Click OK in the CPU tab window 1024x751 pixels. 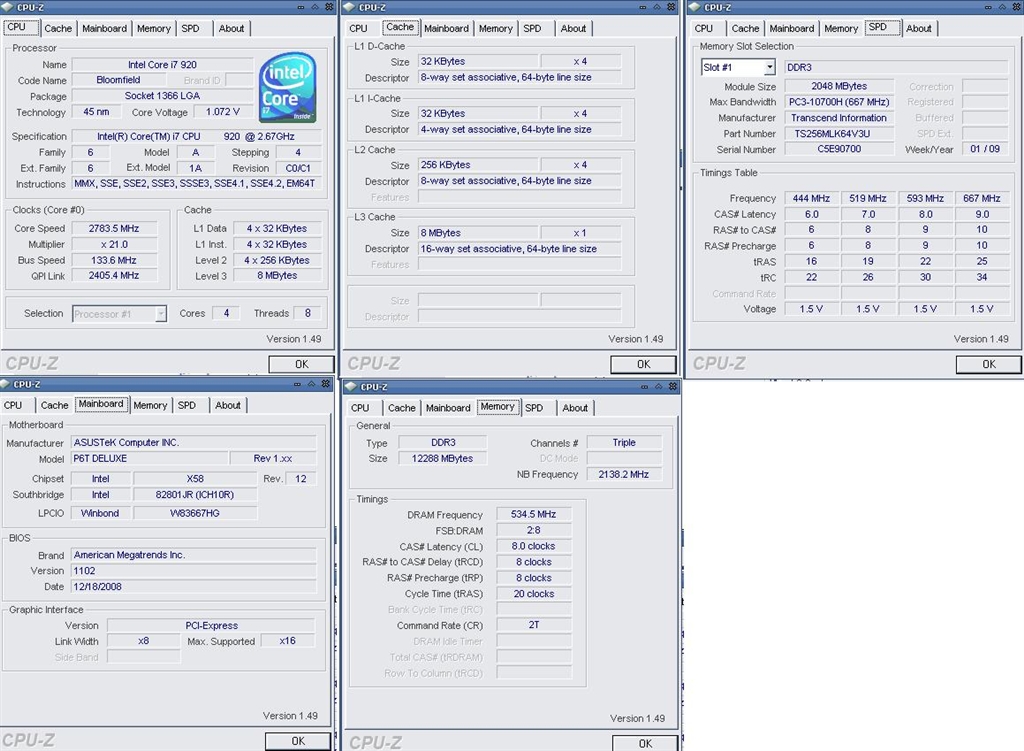click(x=301, y=364)
